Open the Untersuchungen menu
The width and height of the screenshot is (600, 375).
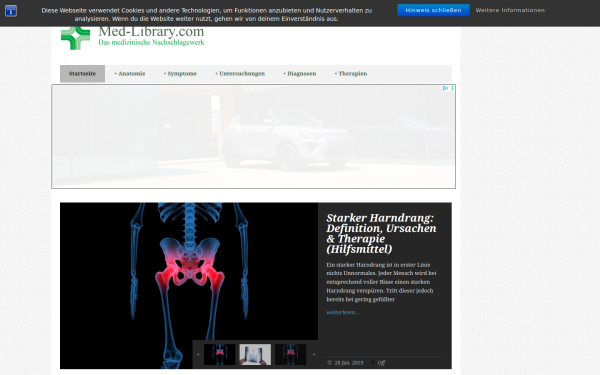pos(240,73)
